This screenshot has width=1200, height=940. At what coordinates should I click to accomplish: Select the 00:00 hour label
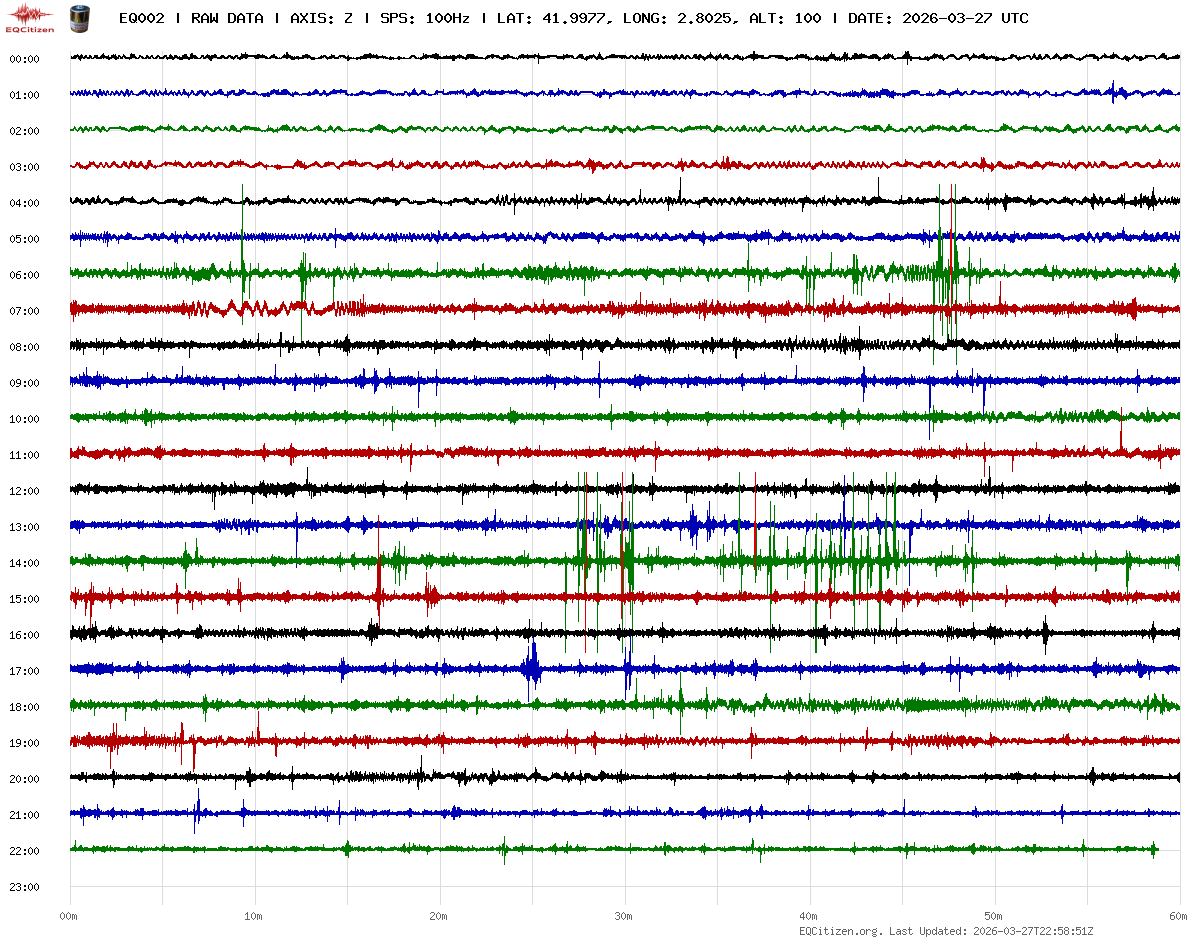tap(24, 59)
